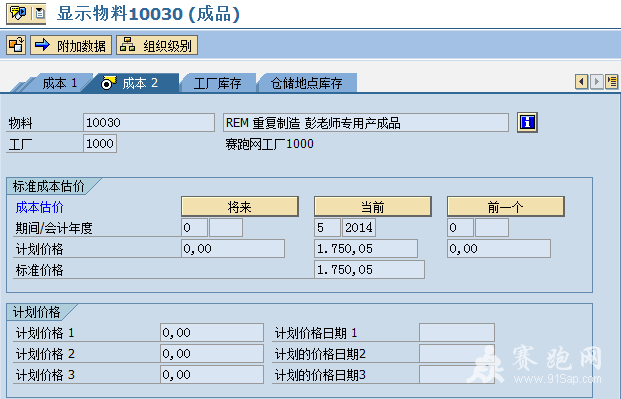Click the 物料 field showing 10030
This screenshot has width=621, height=399.
pyautogui.click(x=149, y=122)
